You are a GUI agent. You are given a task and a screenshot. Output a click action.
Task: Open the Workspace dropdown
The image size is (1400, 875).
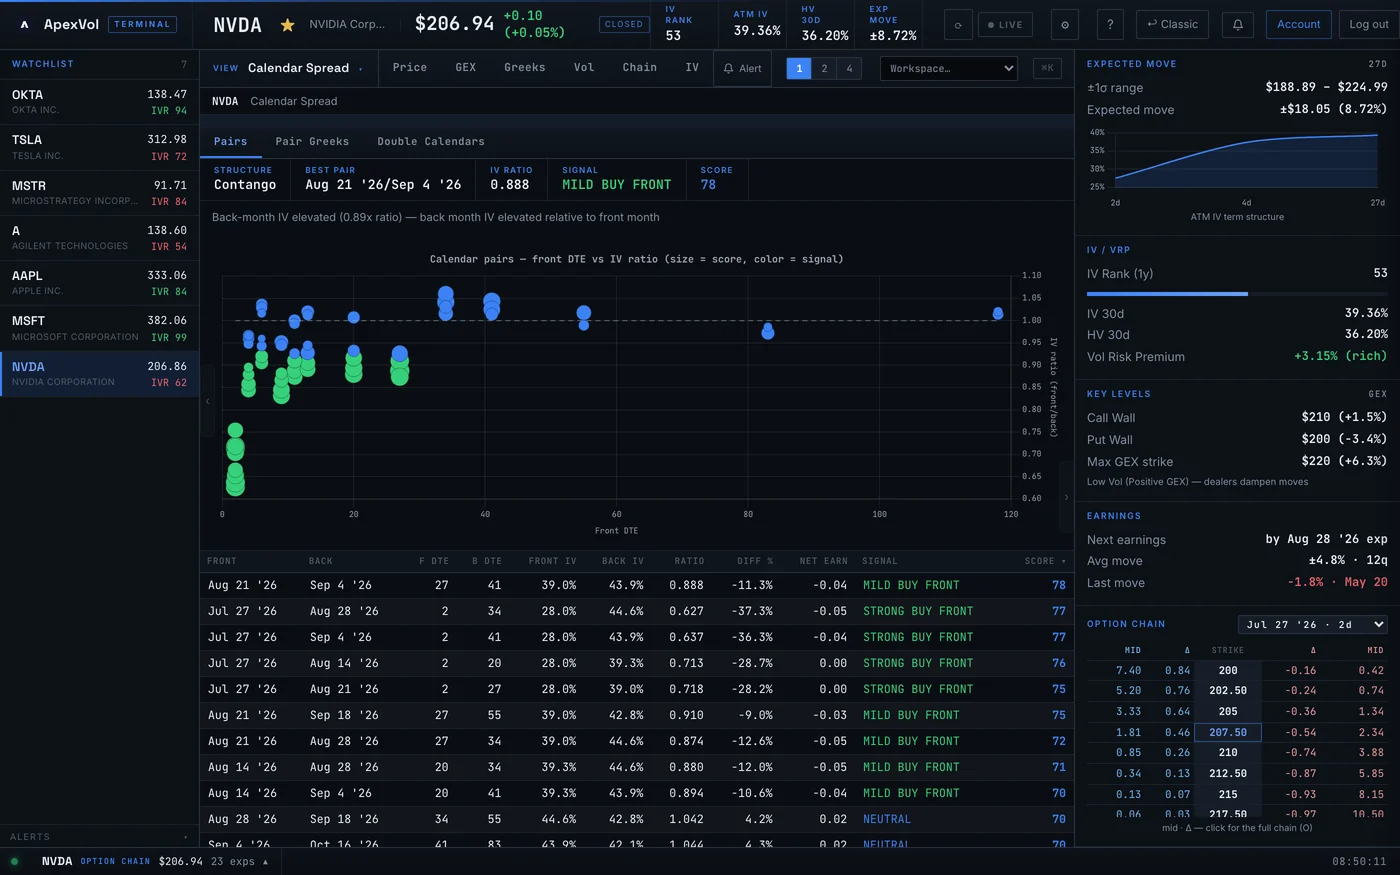click(949, 68)
